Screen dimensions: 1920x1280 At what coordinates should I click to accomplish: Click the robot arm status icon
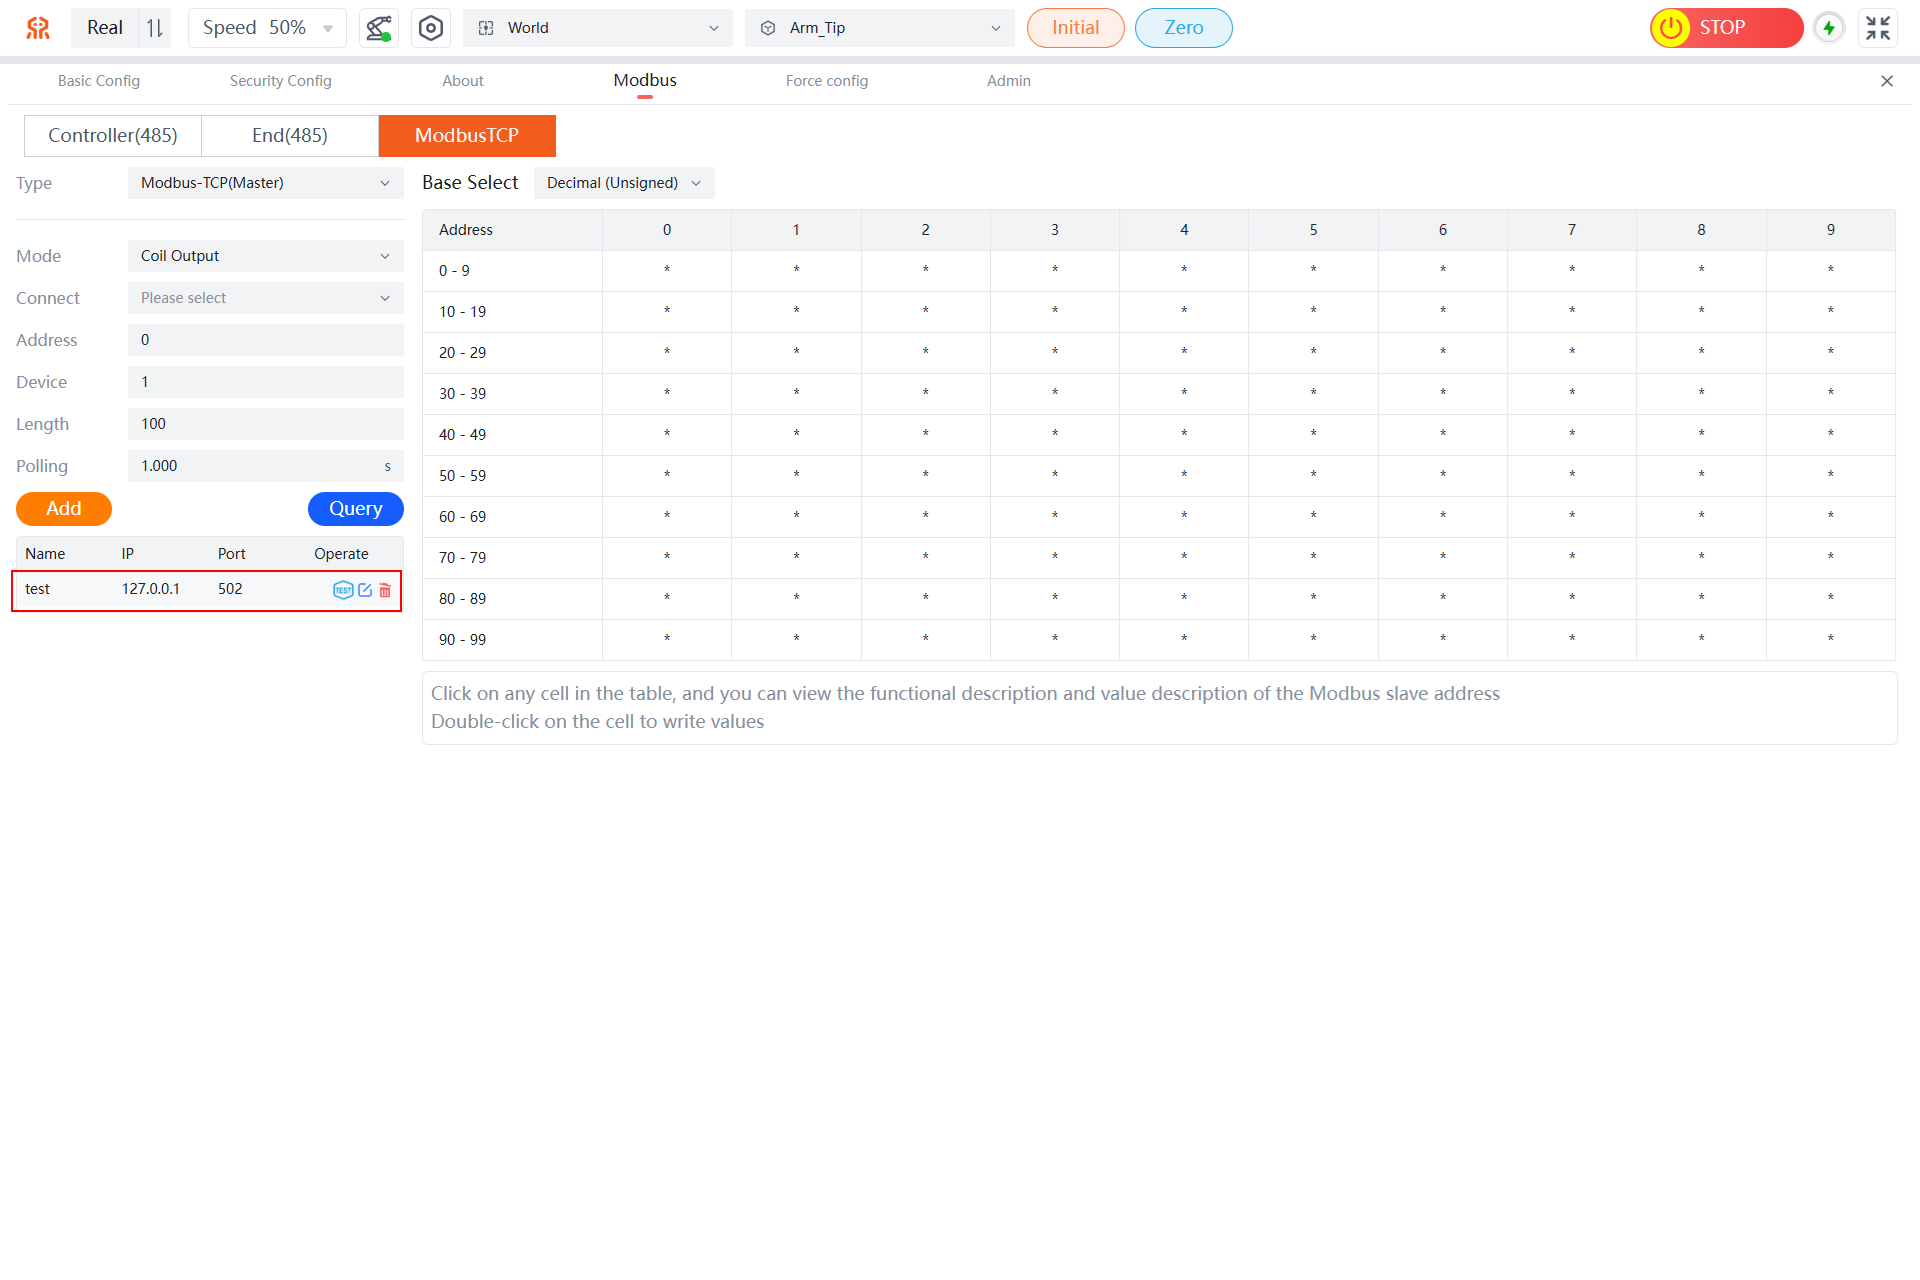(379, 28)
